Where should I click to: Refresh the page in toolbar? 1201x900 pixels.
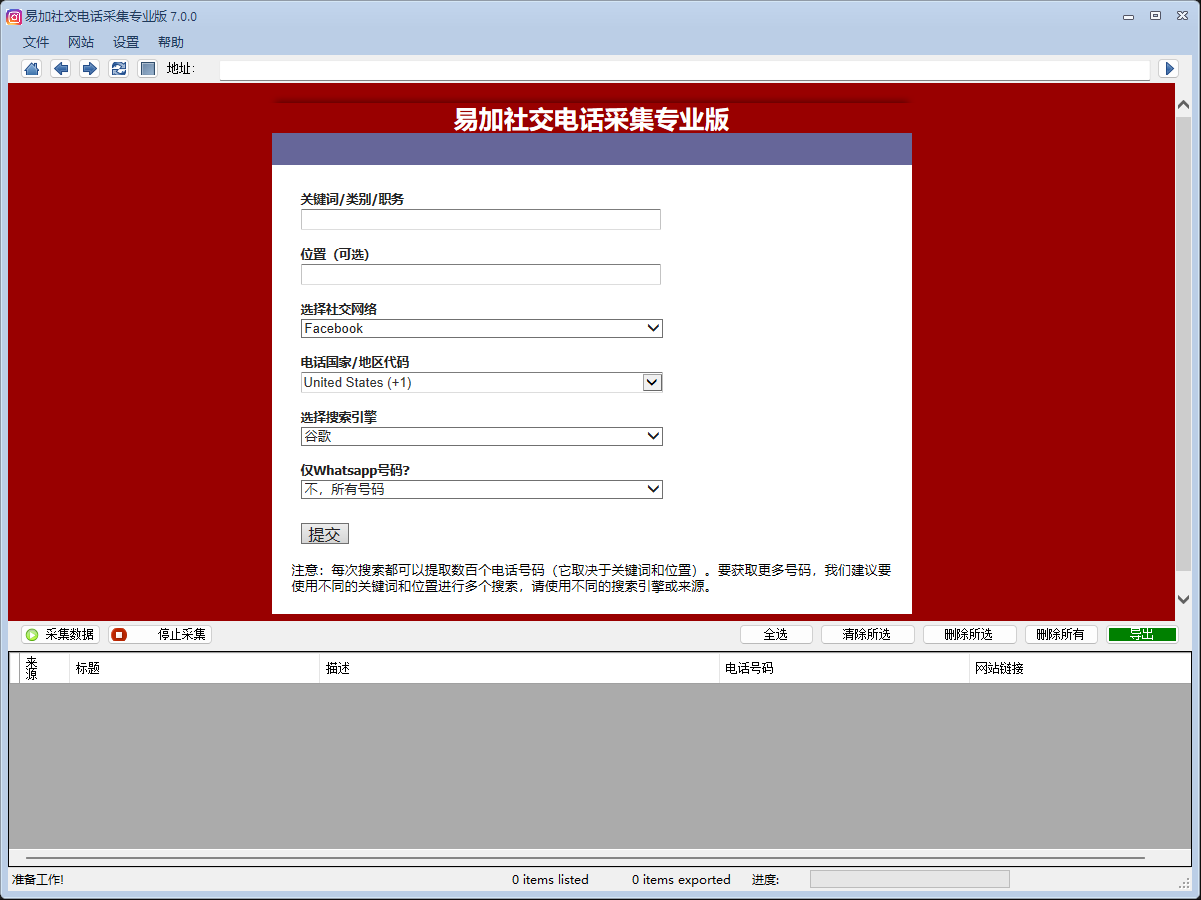click(118, 69)
